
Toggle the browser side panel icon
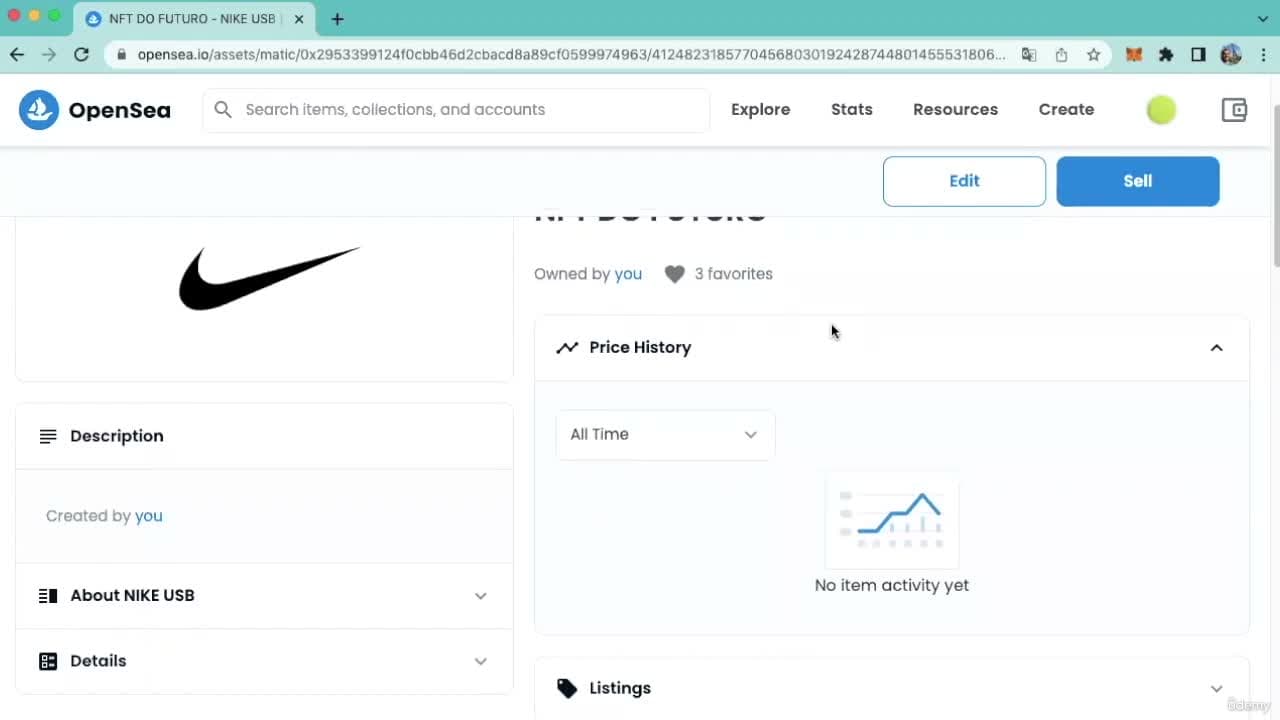[1198, 55]
